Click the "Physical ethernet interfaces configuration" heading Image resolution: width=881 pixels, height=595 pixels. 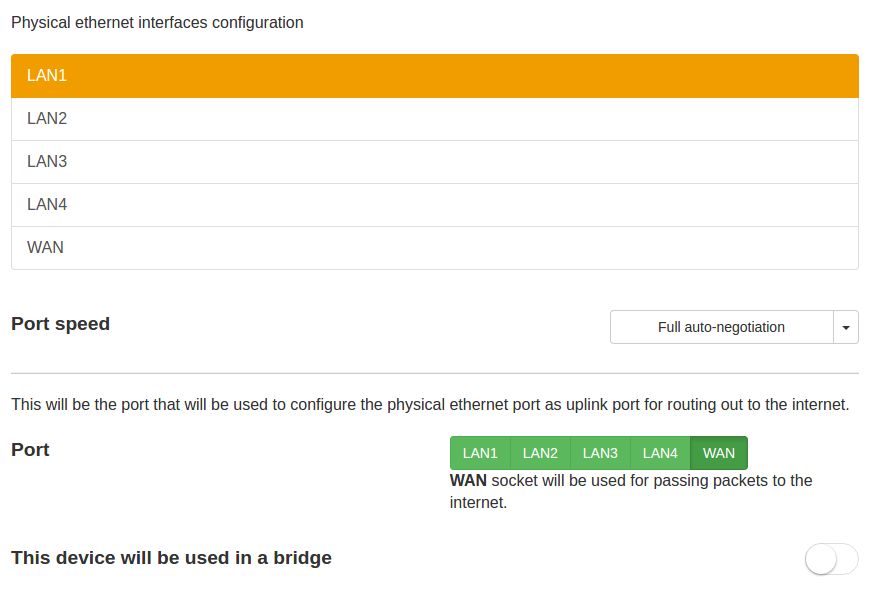click(157, 22)
